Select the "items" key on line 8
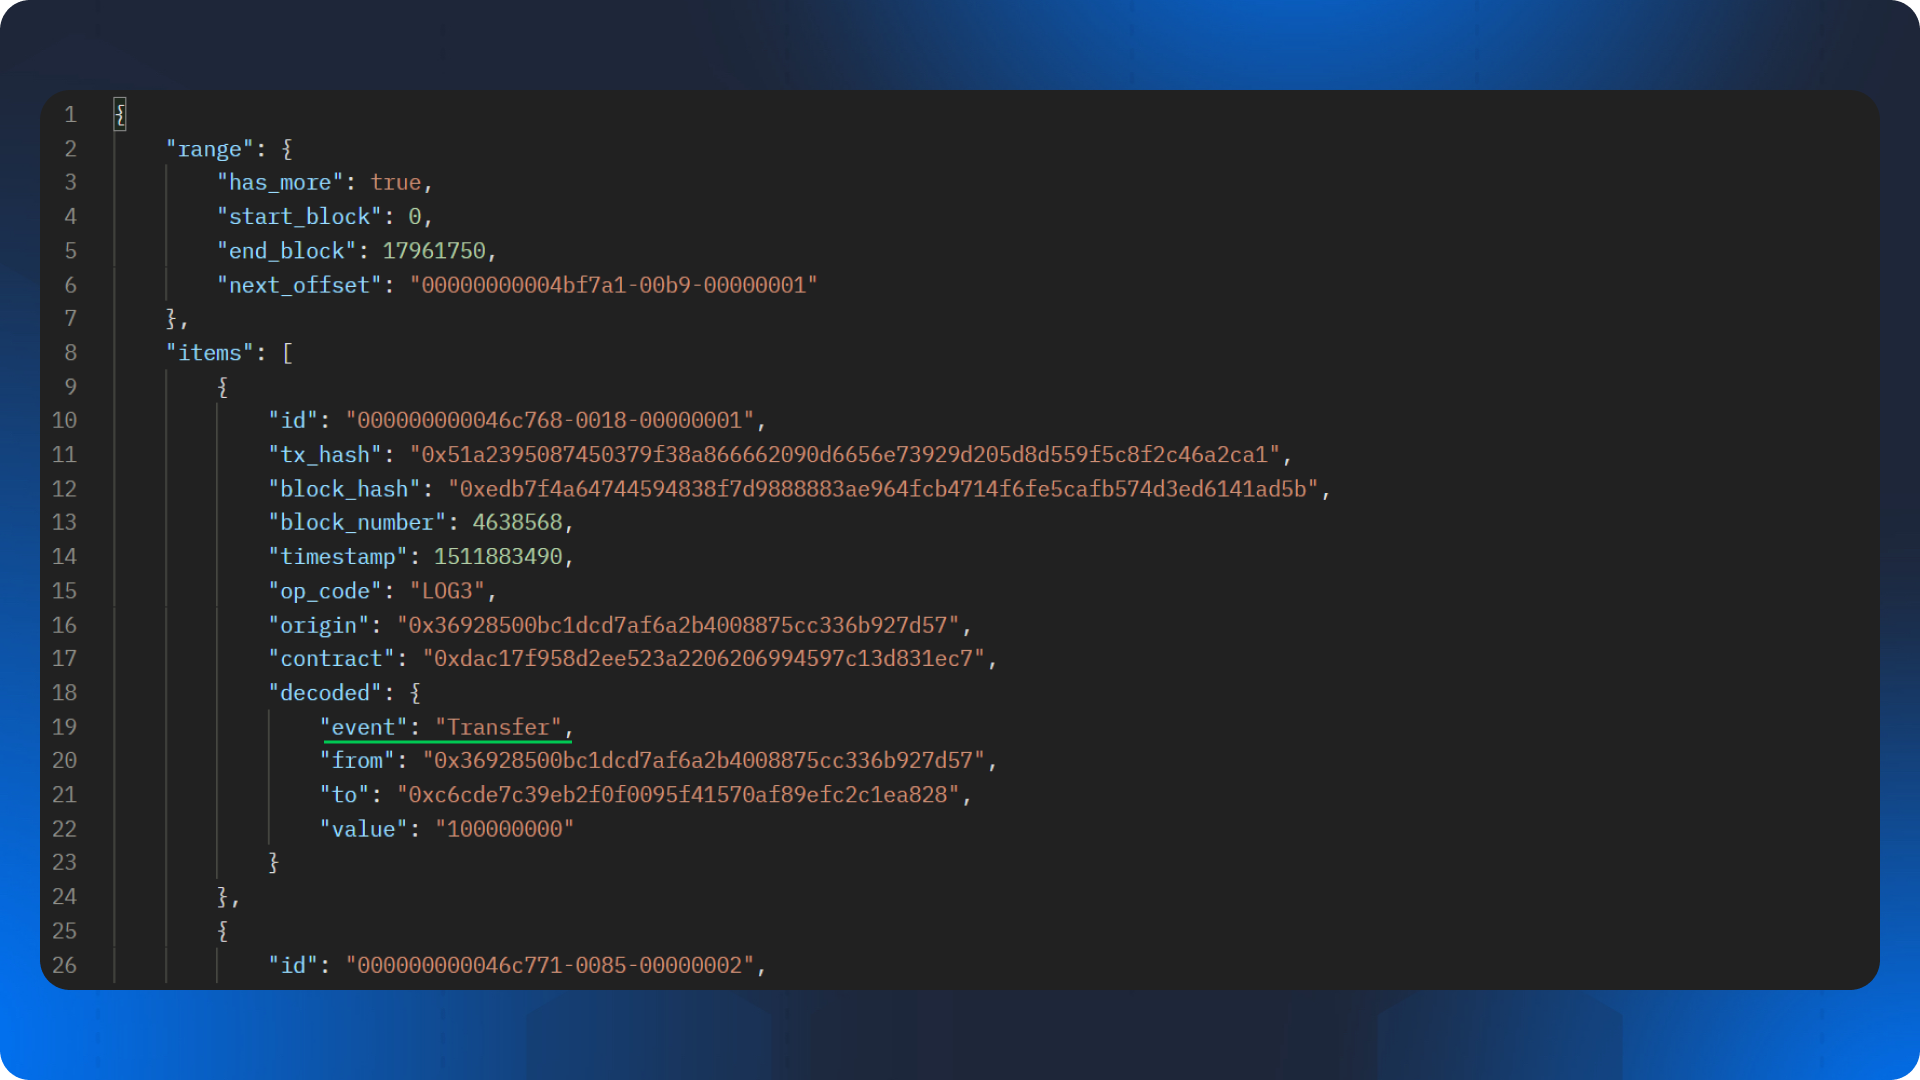 point(209,353)
